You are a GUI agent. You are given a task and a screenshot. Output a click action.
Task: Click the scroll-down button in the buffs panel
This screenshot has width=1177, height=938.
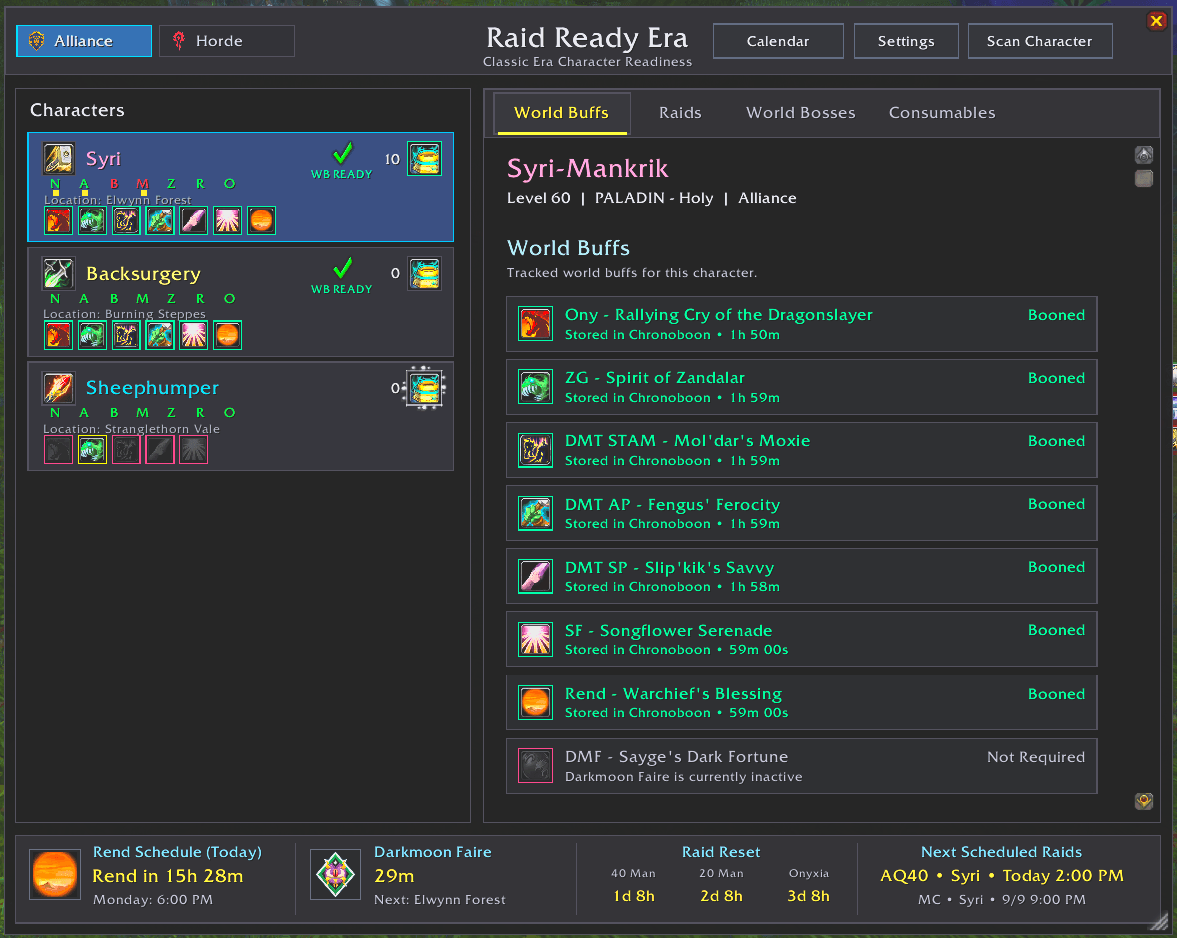click(x=1143, y=801)
